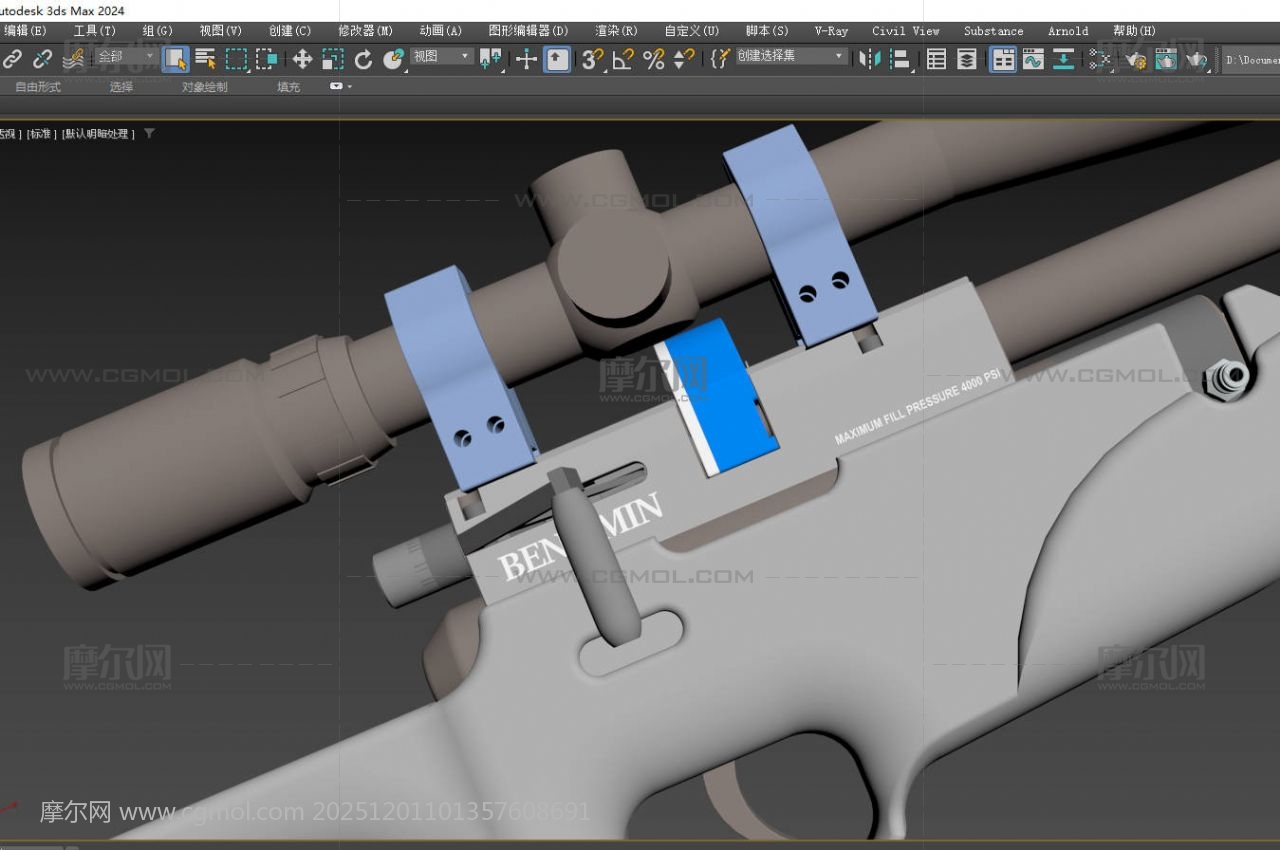Open Select by Name list
This screenshot has width=1280, height=850.
point(206,60)
